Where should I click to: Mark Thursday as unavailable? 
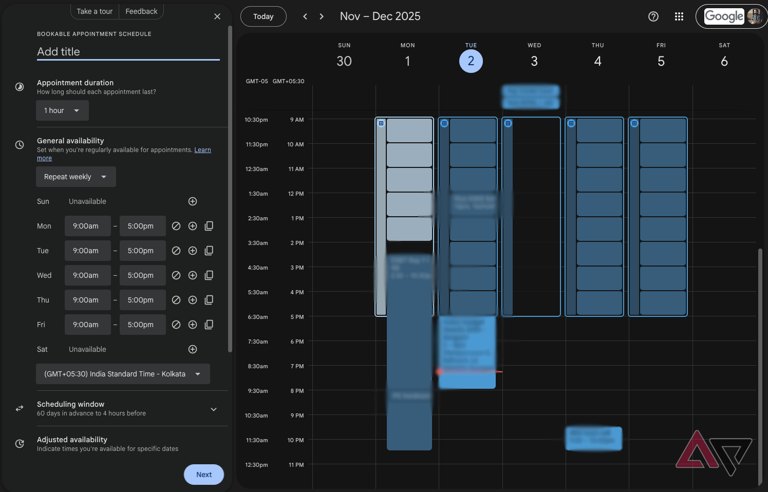point(176,300)
